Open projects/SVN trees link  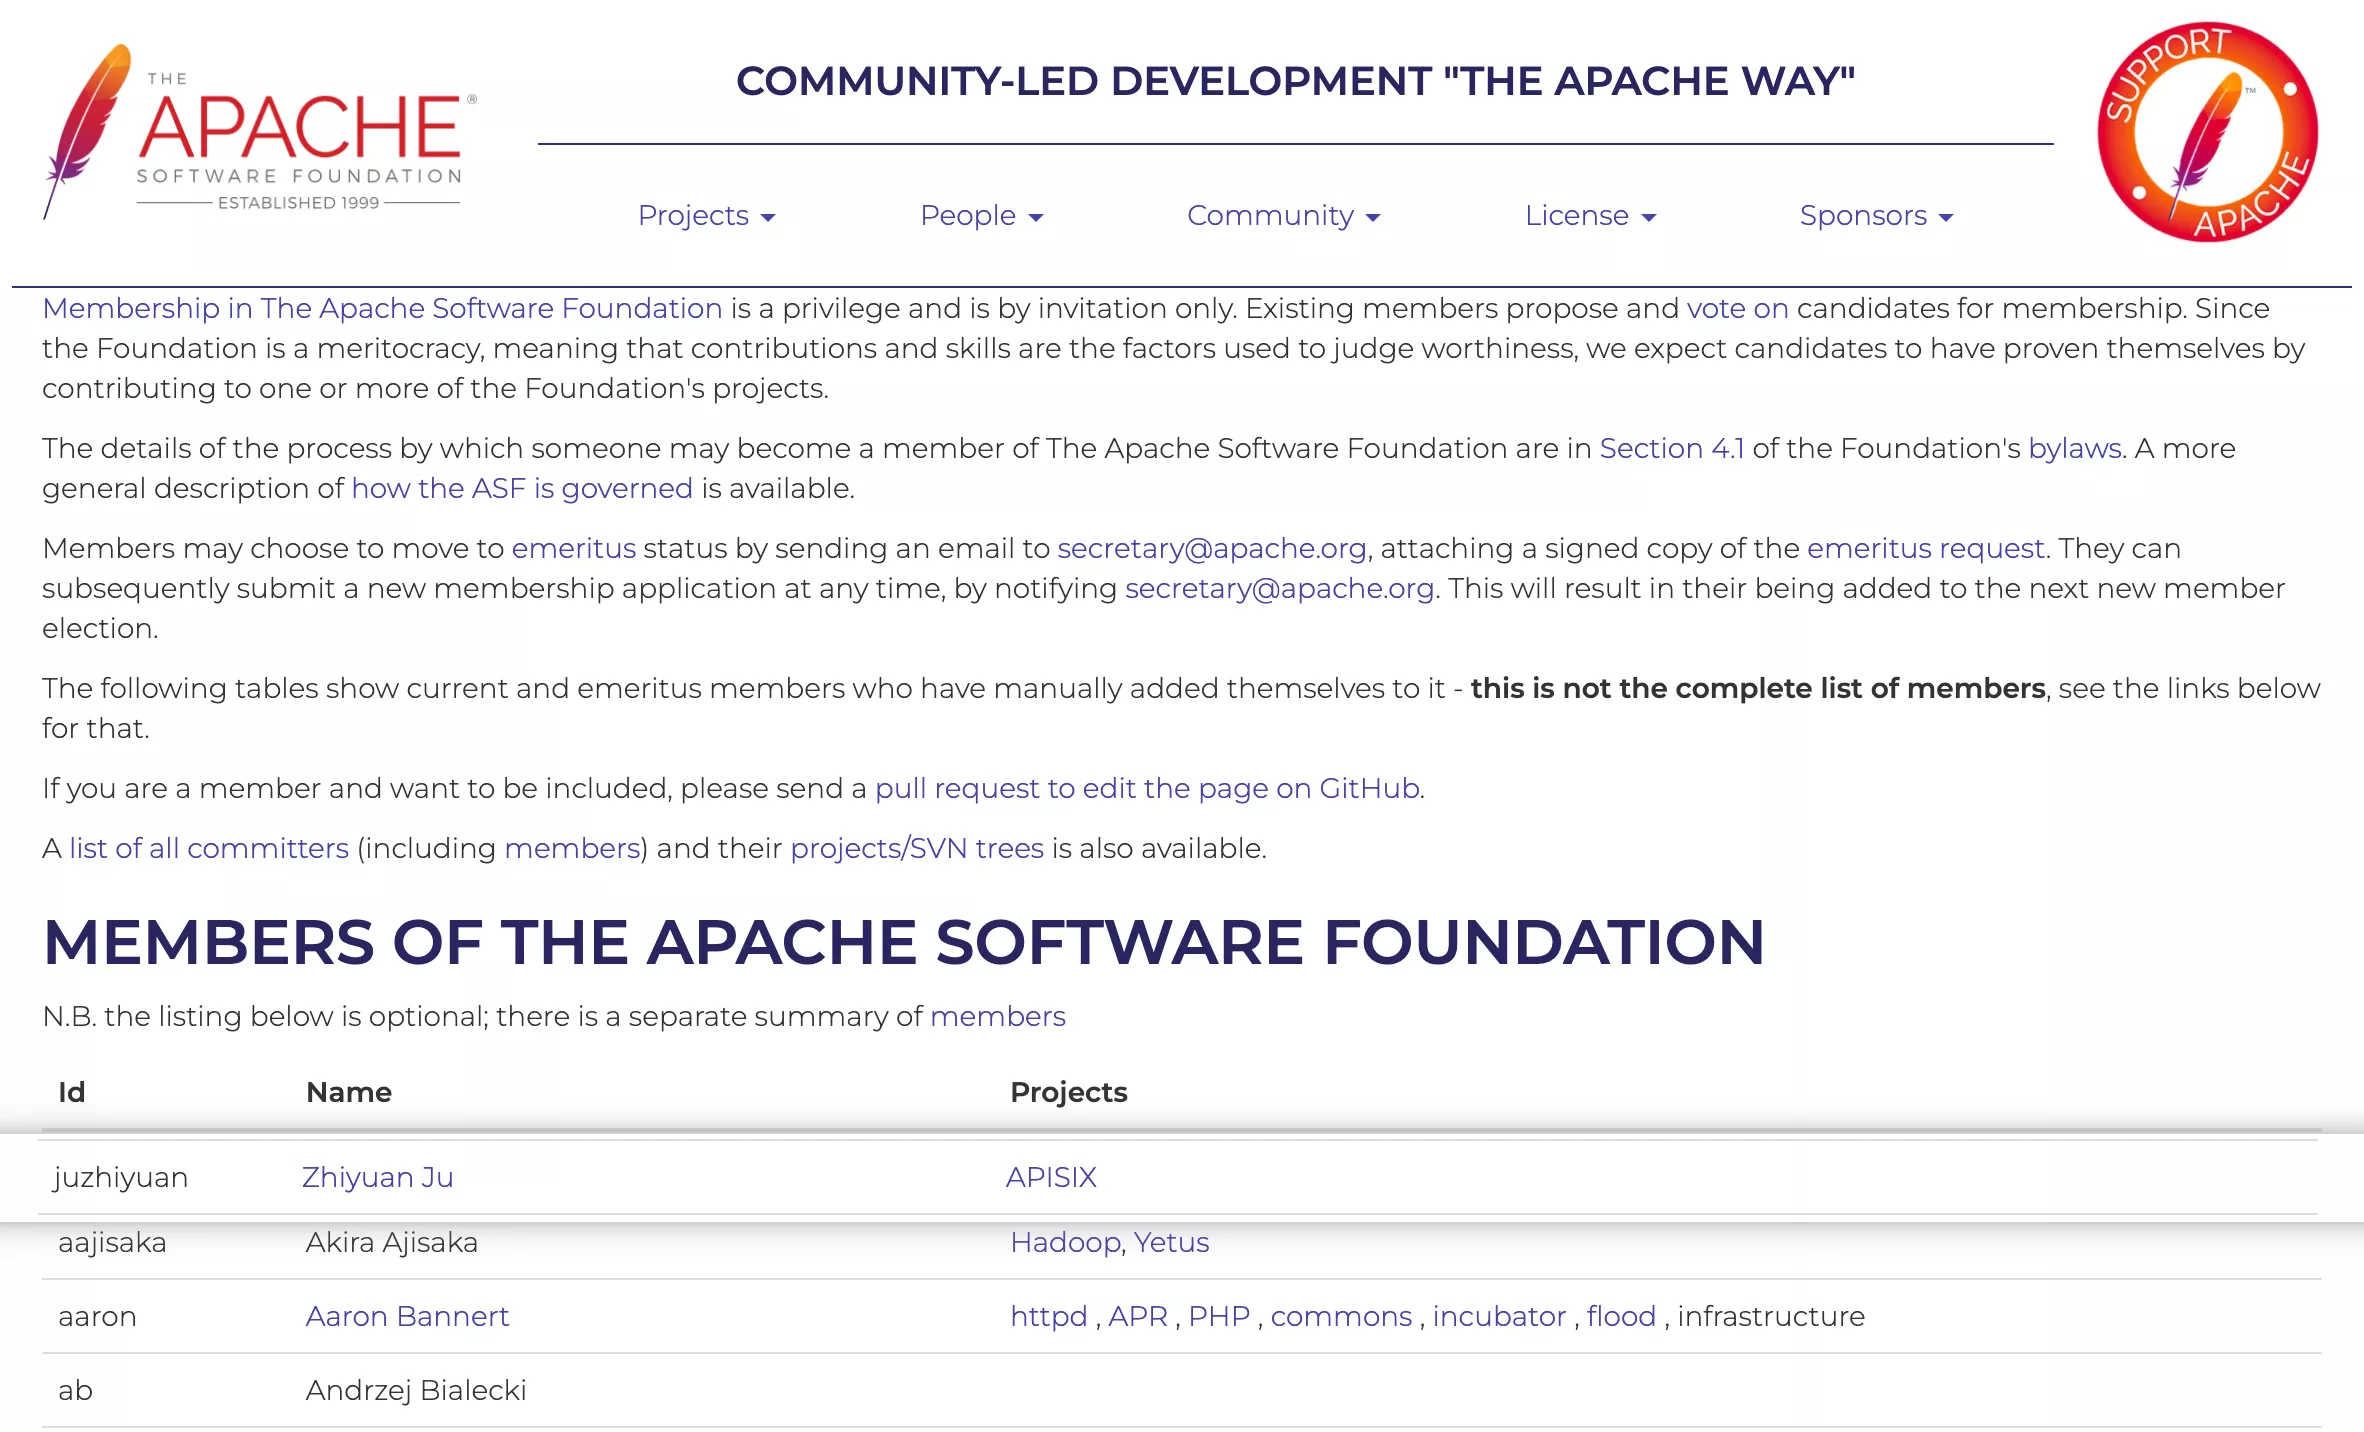coord(917,848)
